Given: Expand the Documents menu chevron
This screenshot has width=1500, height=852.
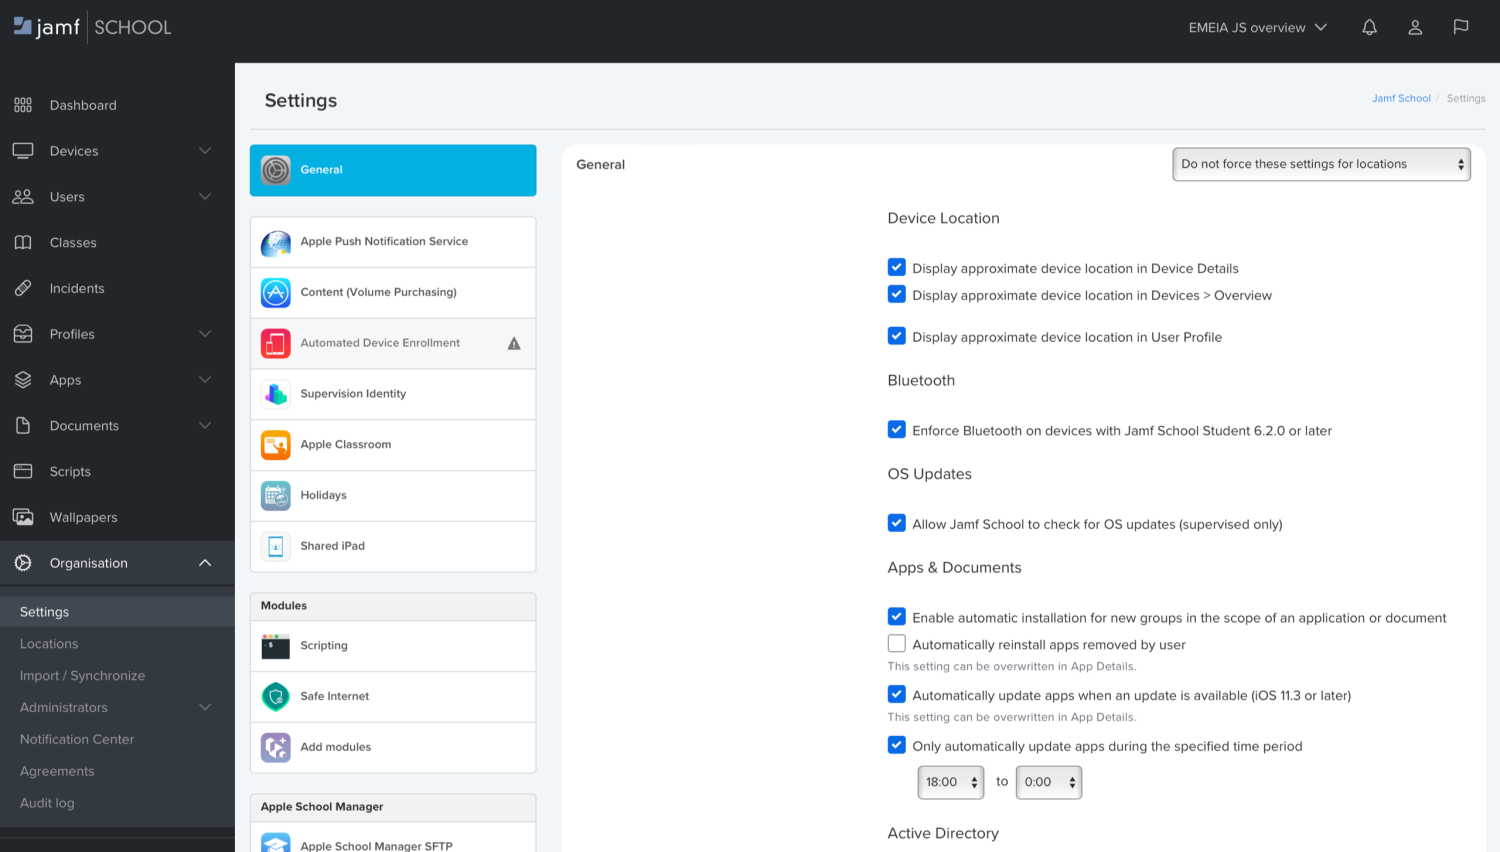Looking at the screenshot, I should point(205,426).
